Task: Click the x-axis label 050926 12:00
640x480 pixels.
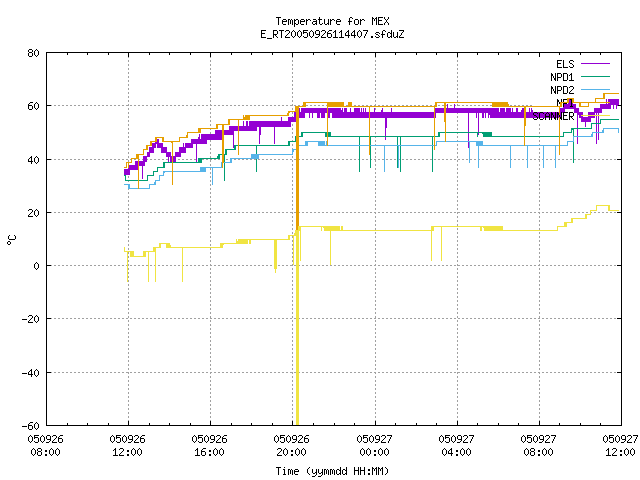Action: coord(127,446)
